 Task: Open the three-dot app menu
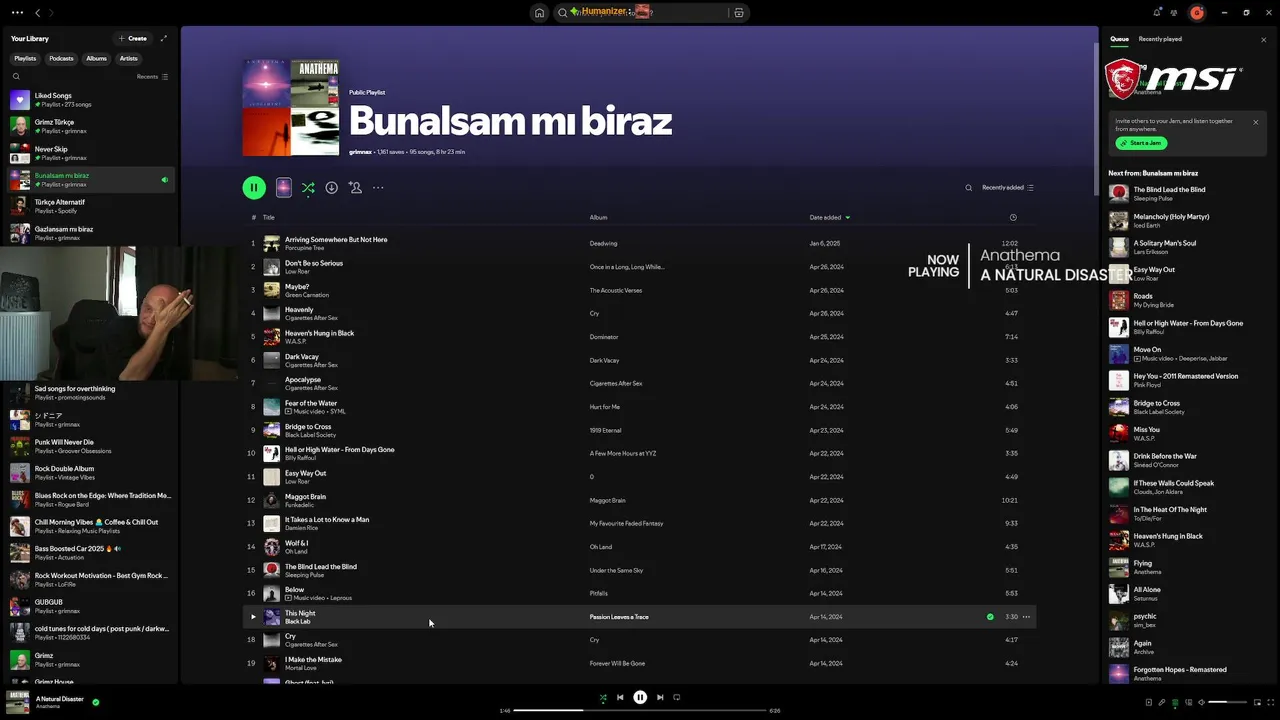click(17, 12)
